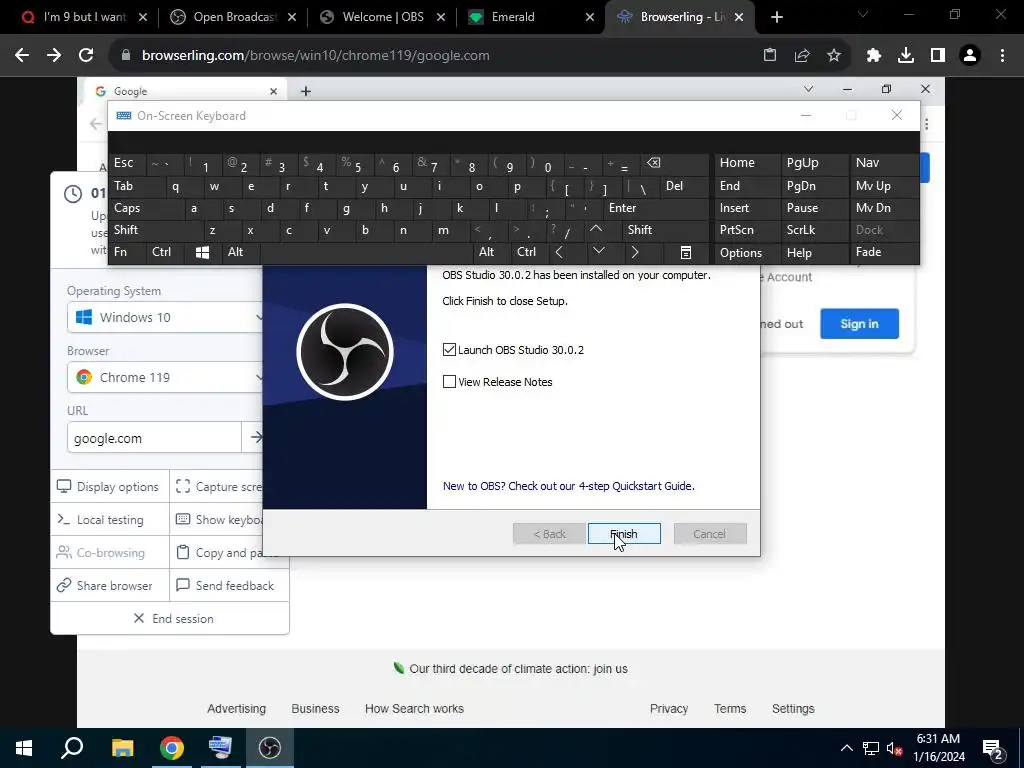
Task: Open browser downloads icon
Action: click(906, 56)
